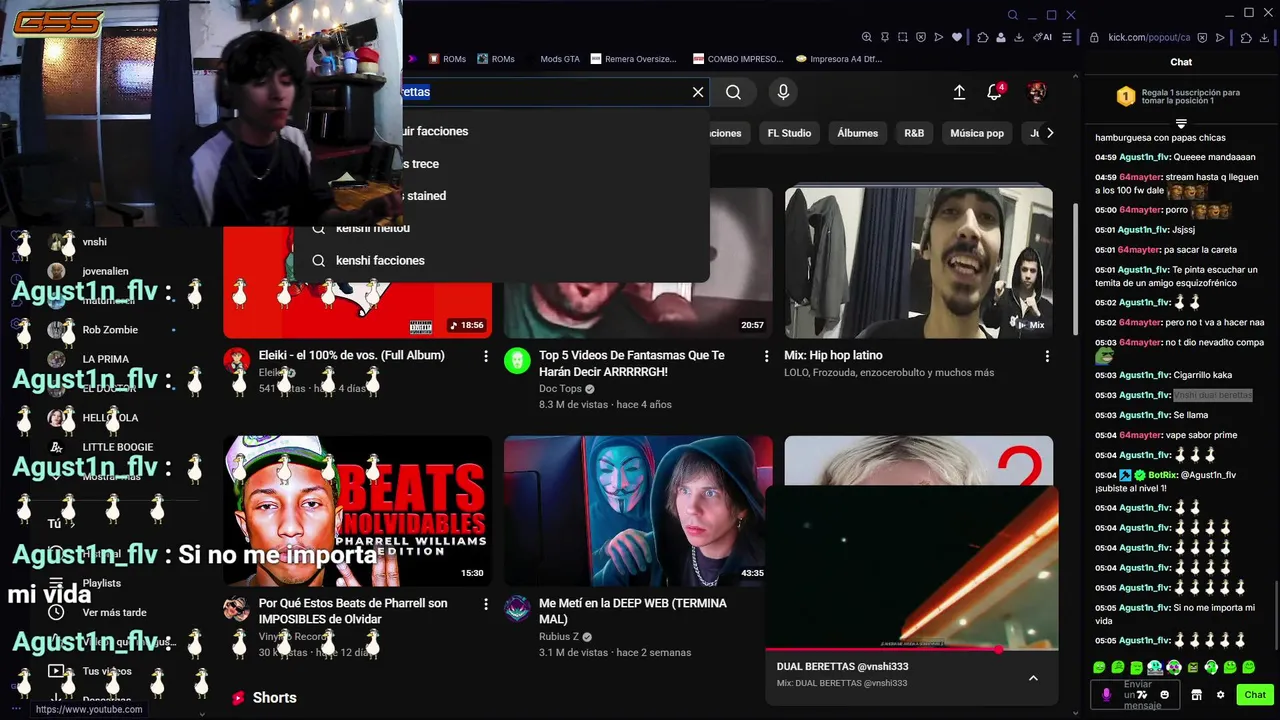Open the LITTLE BOOGIE subscription in sidebar
Image resolution: width=1280 pixels, height=720 pixels.
click(118, 447)
